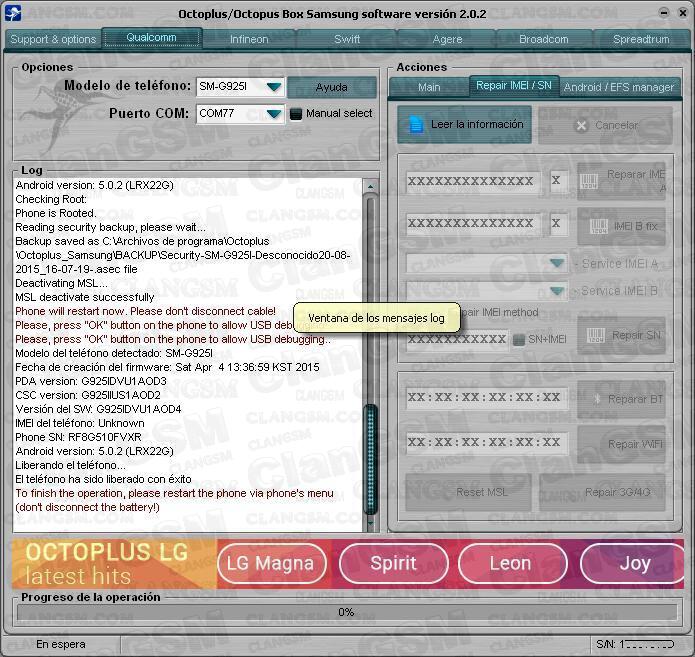Click log line 'Phone is Rooted.'
The height and width of the screenshot is (657, 695).
pos(56,213)
